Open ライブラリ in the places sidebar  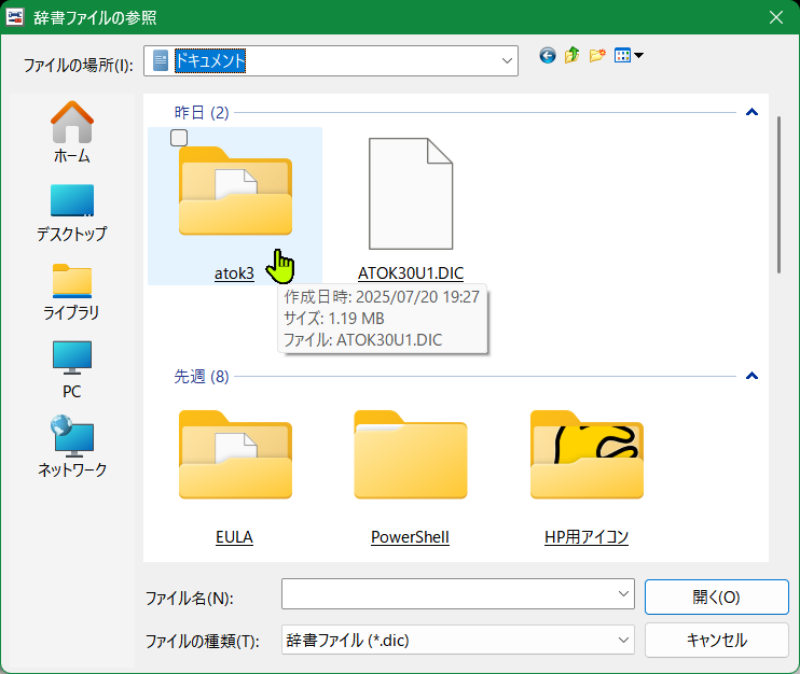click(72, 292)
